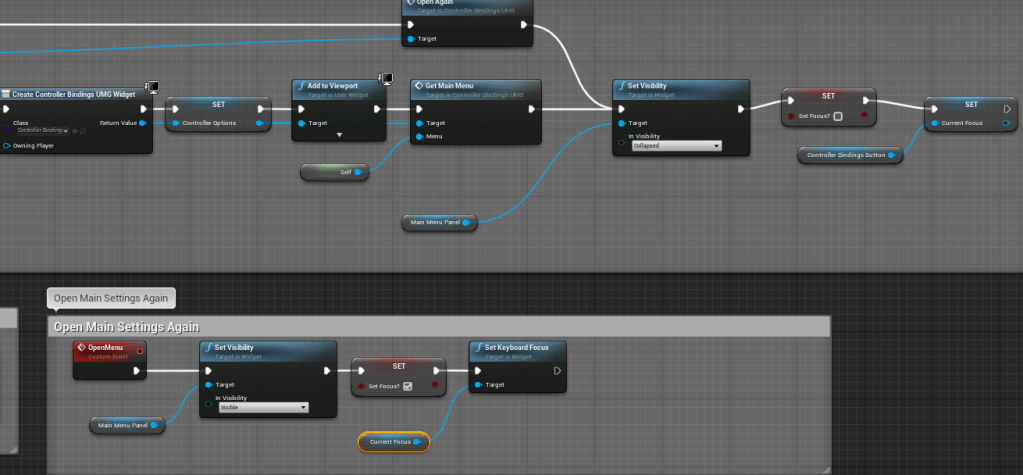
Task: Open the Visible In Visibility dropdown
Action: coord(264,408)
